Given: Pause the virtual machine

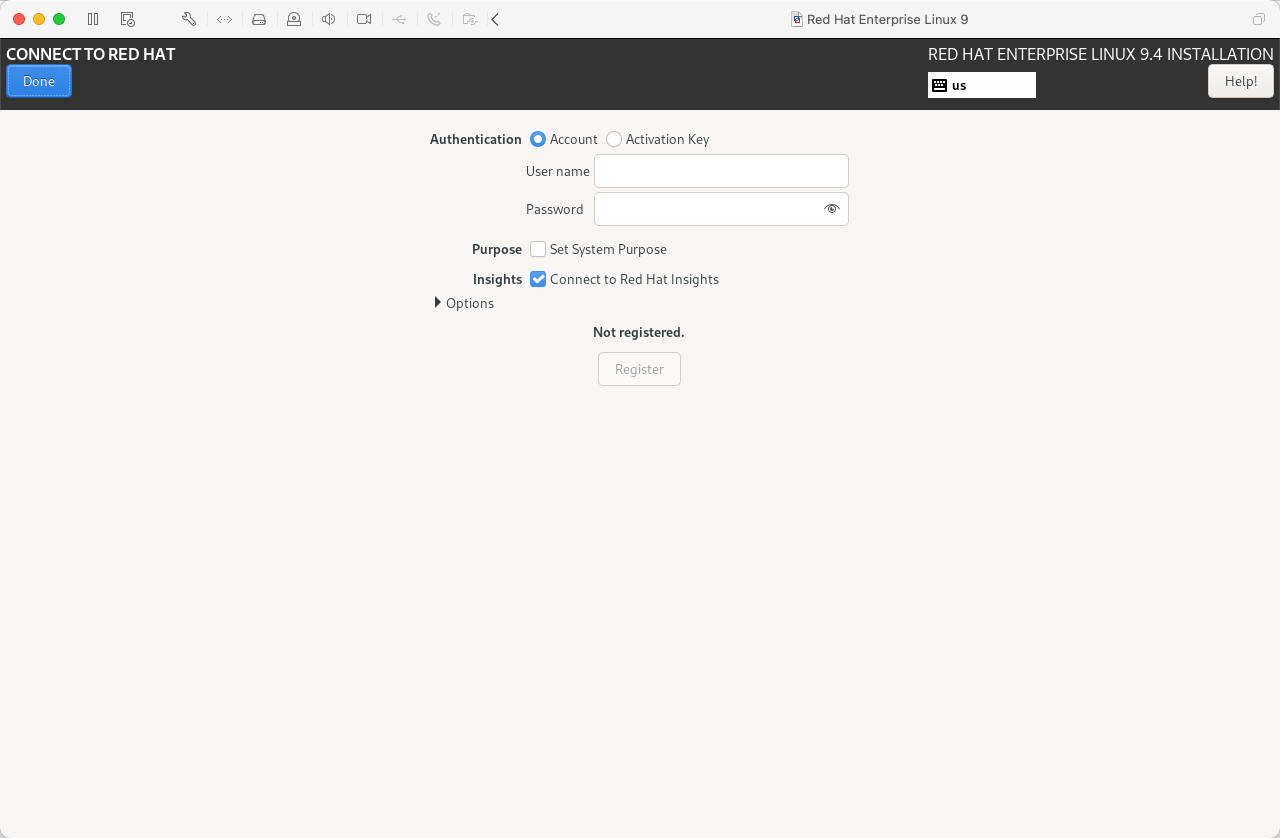Looking at the screenshot, I should [x=91, y=19].
